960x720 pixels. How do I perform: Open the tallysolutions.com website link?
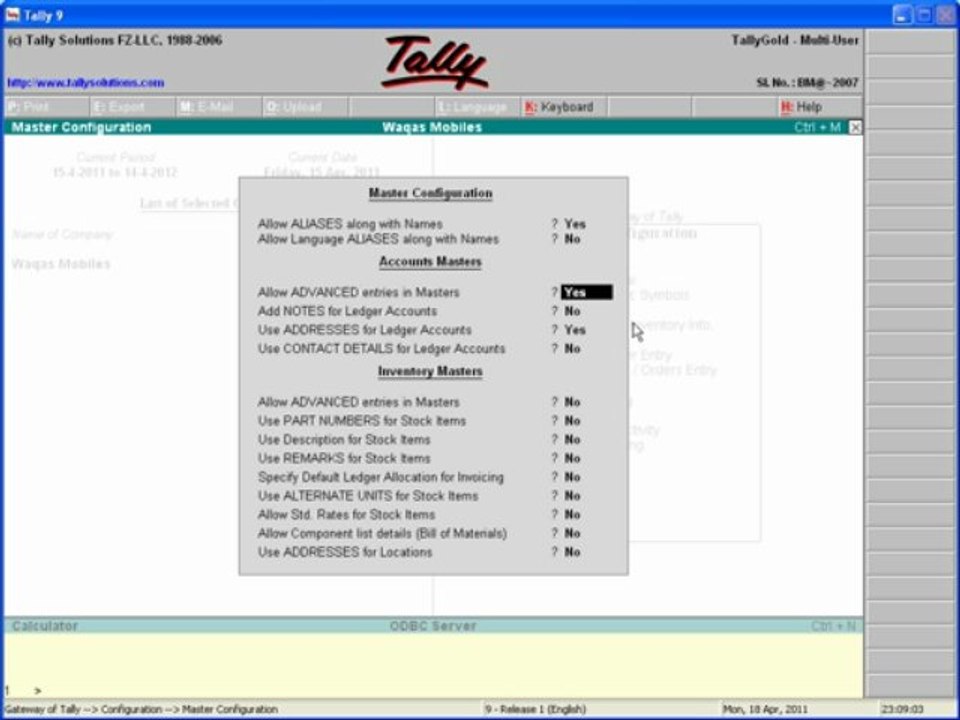(x=86, y=83)
